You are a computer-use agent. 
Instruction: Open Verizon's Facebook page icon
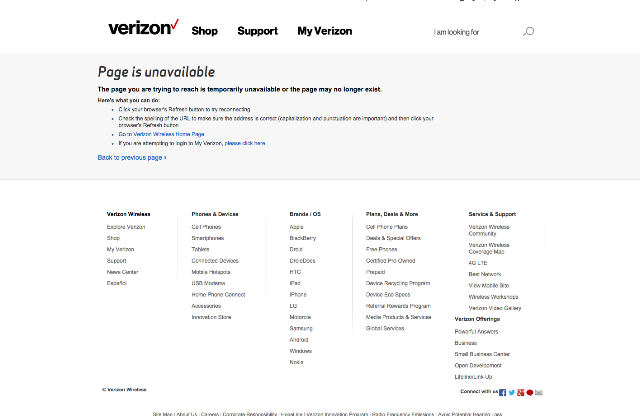pos(502,392)
